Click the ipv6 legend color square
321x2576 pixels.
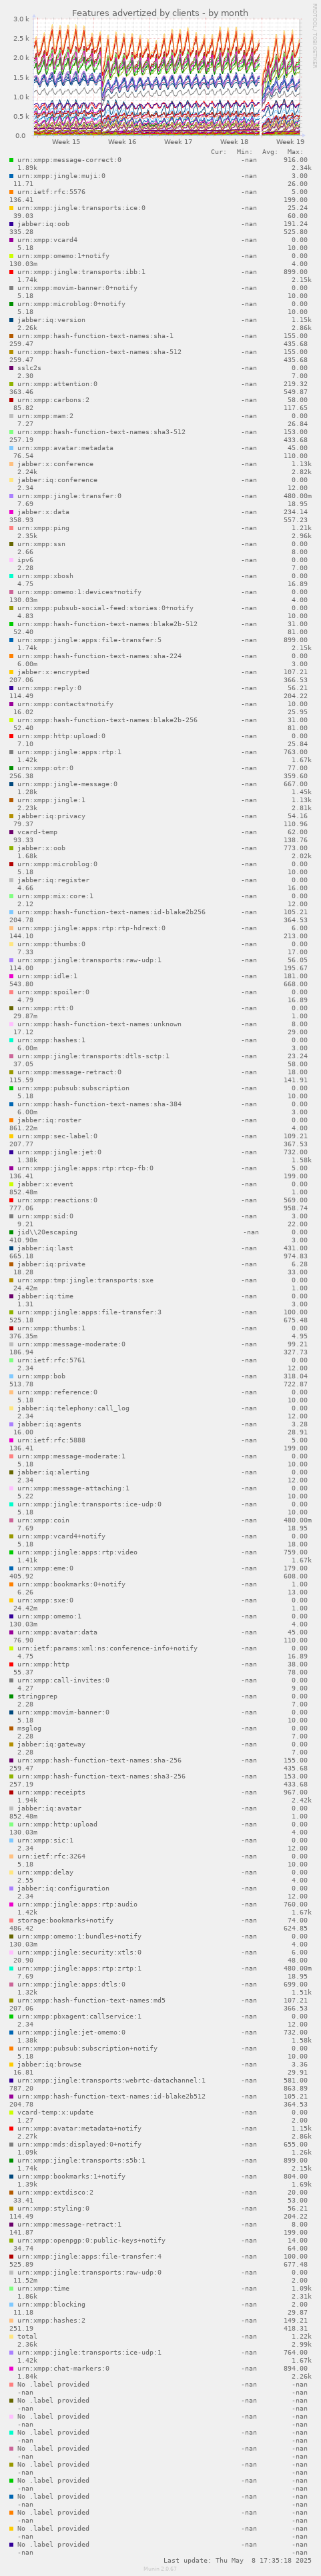12,560
